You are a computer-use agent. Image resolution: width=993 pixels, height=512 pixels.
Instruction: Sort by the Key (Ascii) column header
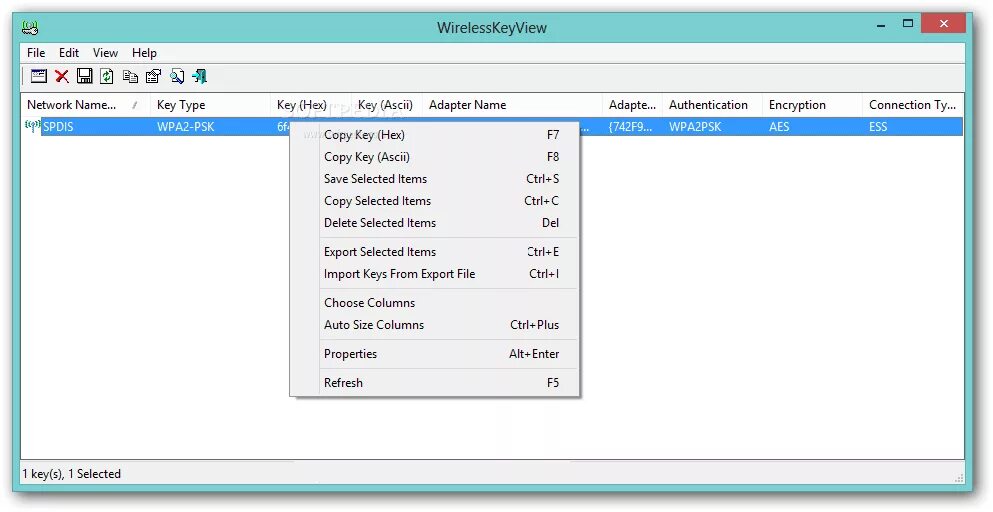[386, 105]
